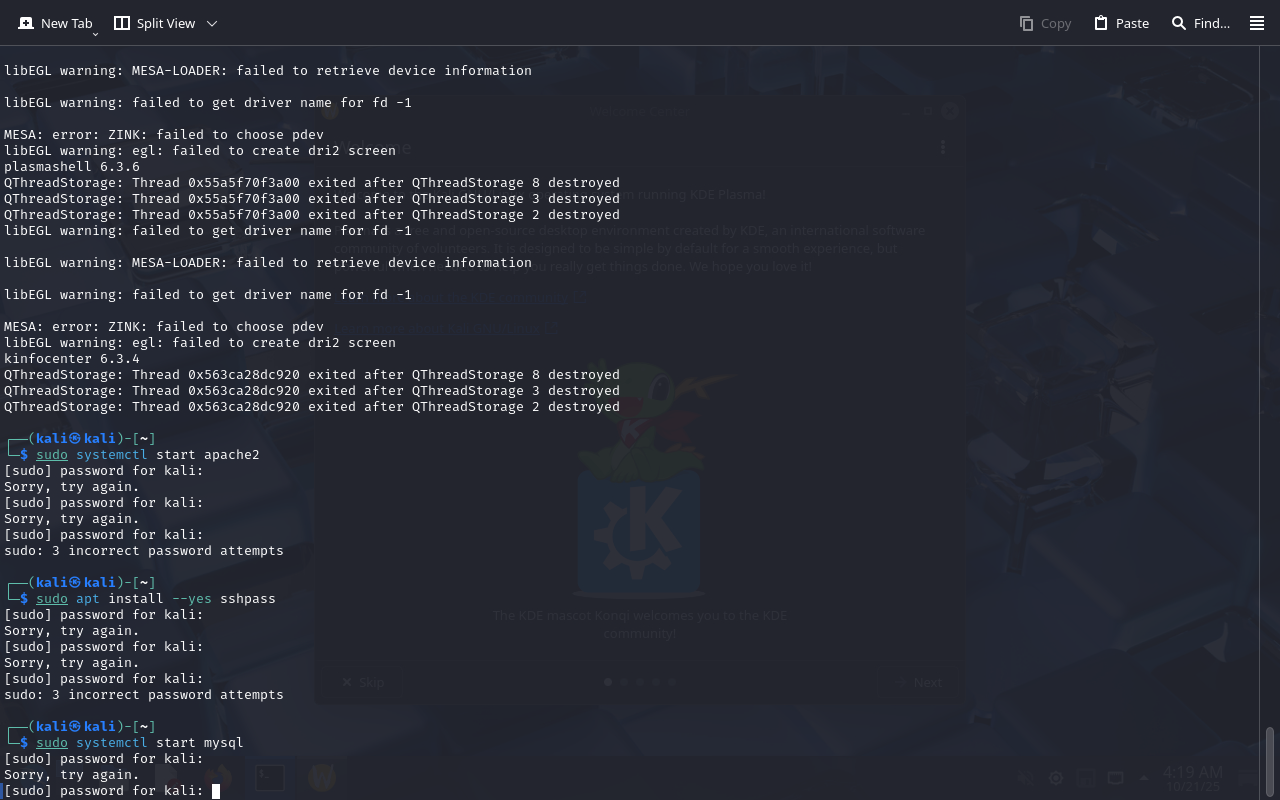Open a new terminal tab
The height and width of the screenshot is (800, 1280).
(26, 23)
